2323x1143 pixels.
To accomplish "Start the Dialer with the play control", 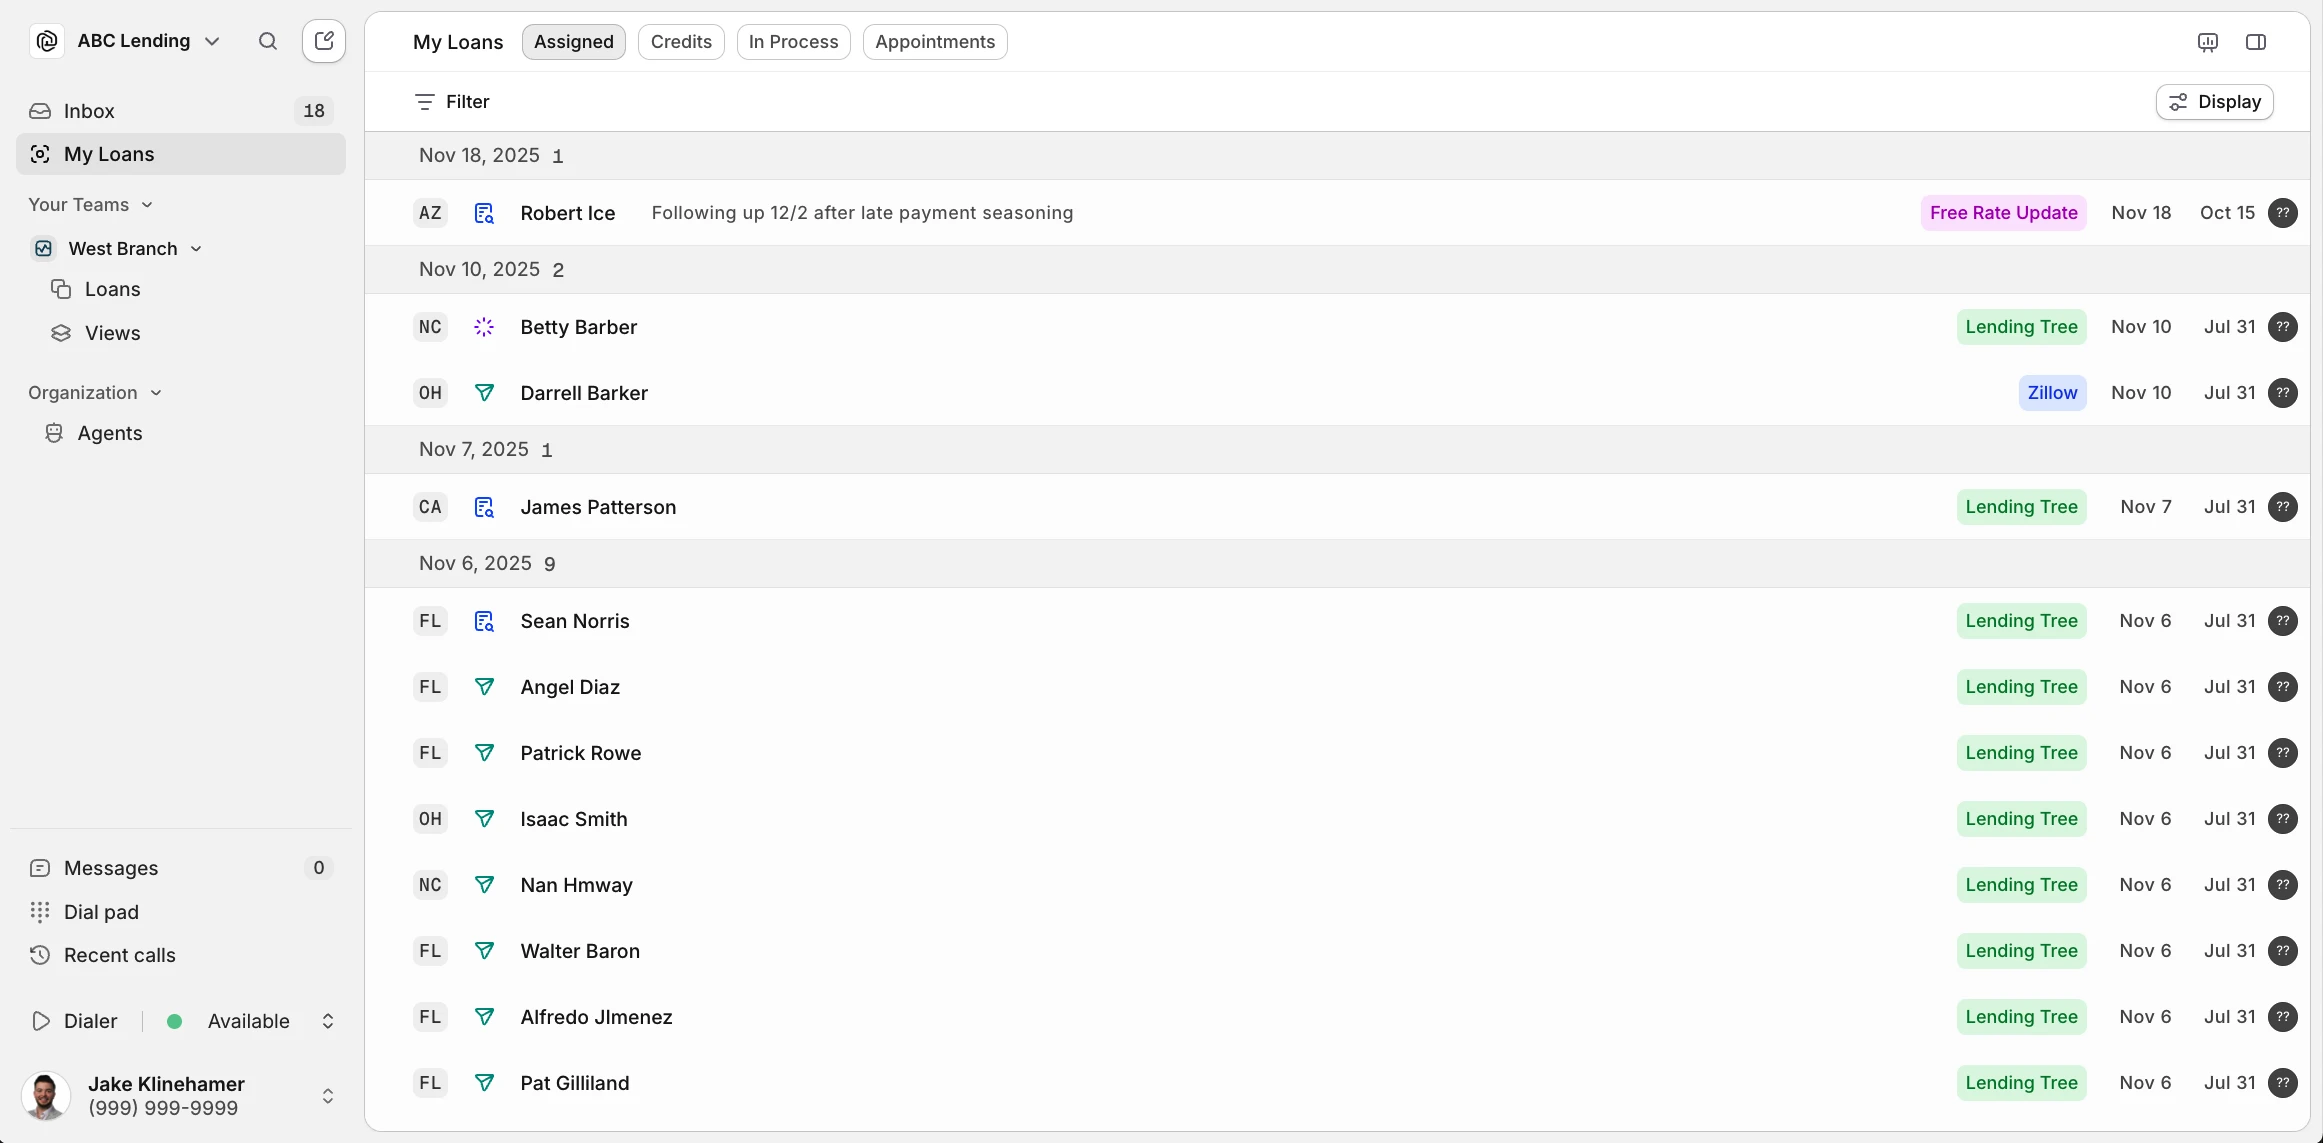I will point(41,1021).
